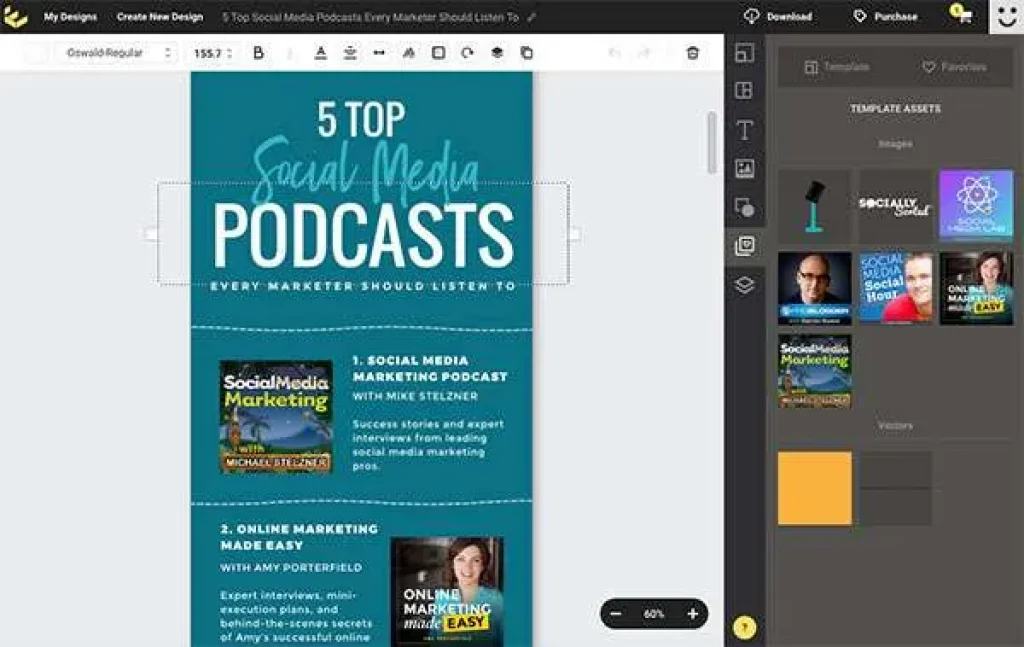
Task: Open the layer order icon in toolbar
Action: pyautogui.click(x=497, y=53)
